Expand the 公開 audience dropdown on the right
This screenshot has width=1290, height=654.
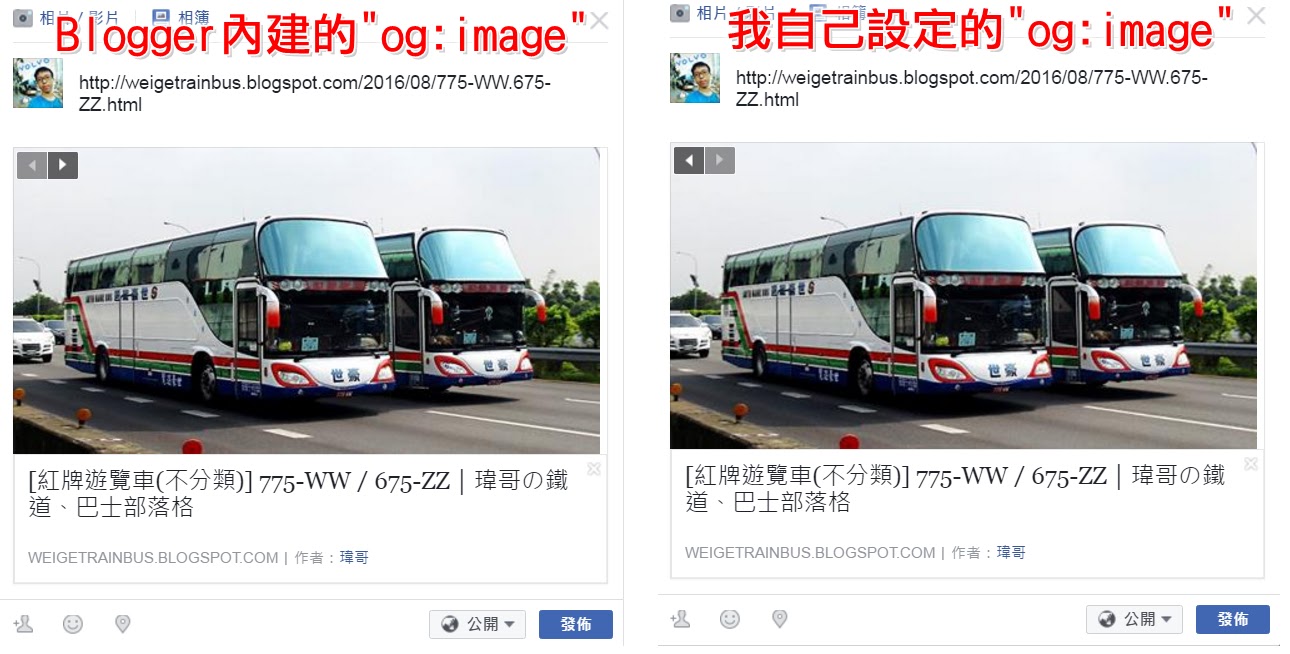(x=1134, y=619)
